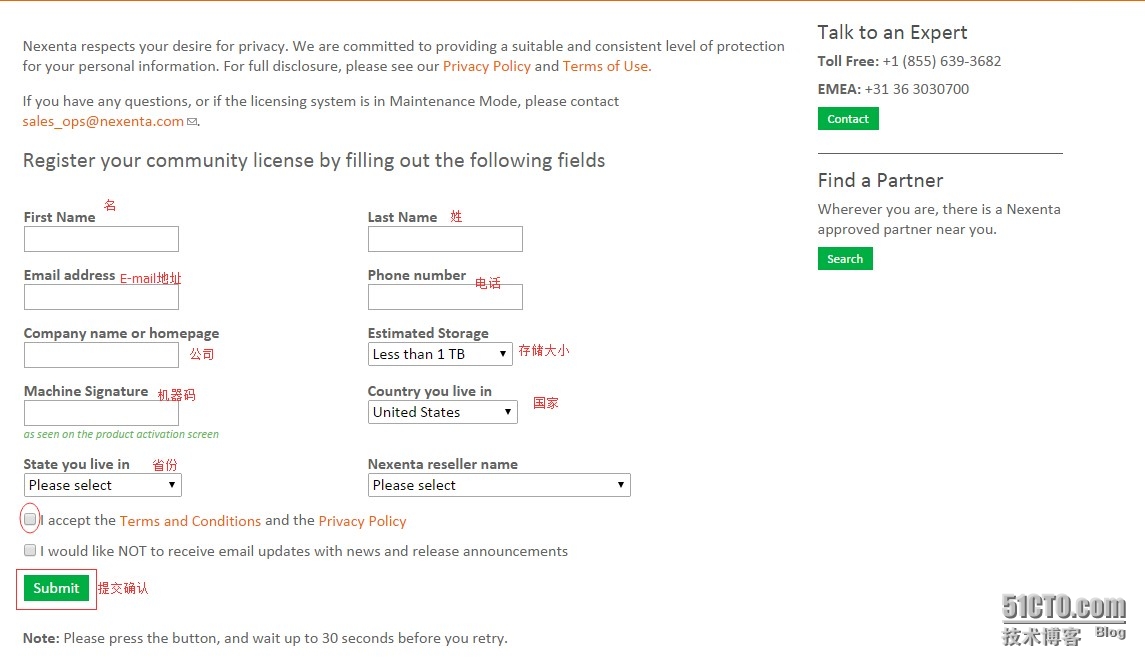Tick the NOT receive email updates checkbox
Image resolution: width=1145 pixels, height=665 pixels.
[30, 550]
